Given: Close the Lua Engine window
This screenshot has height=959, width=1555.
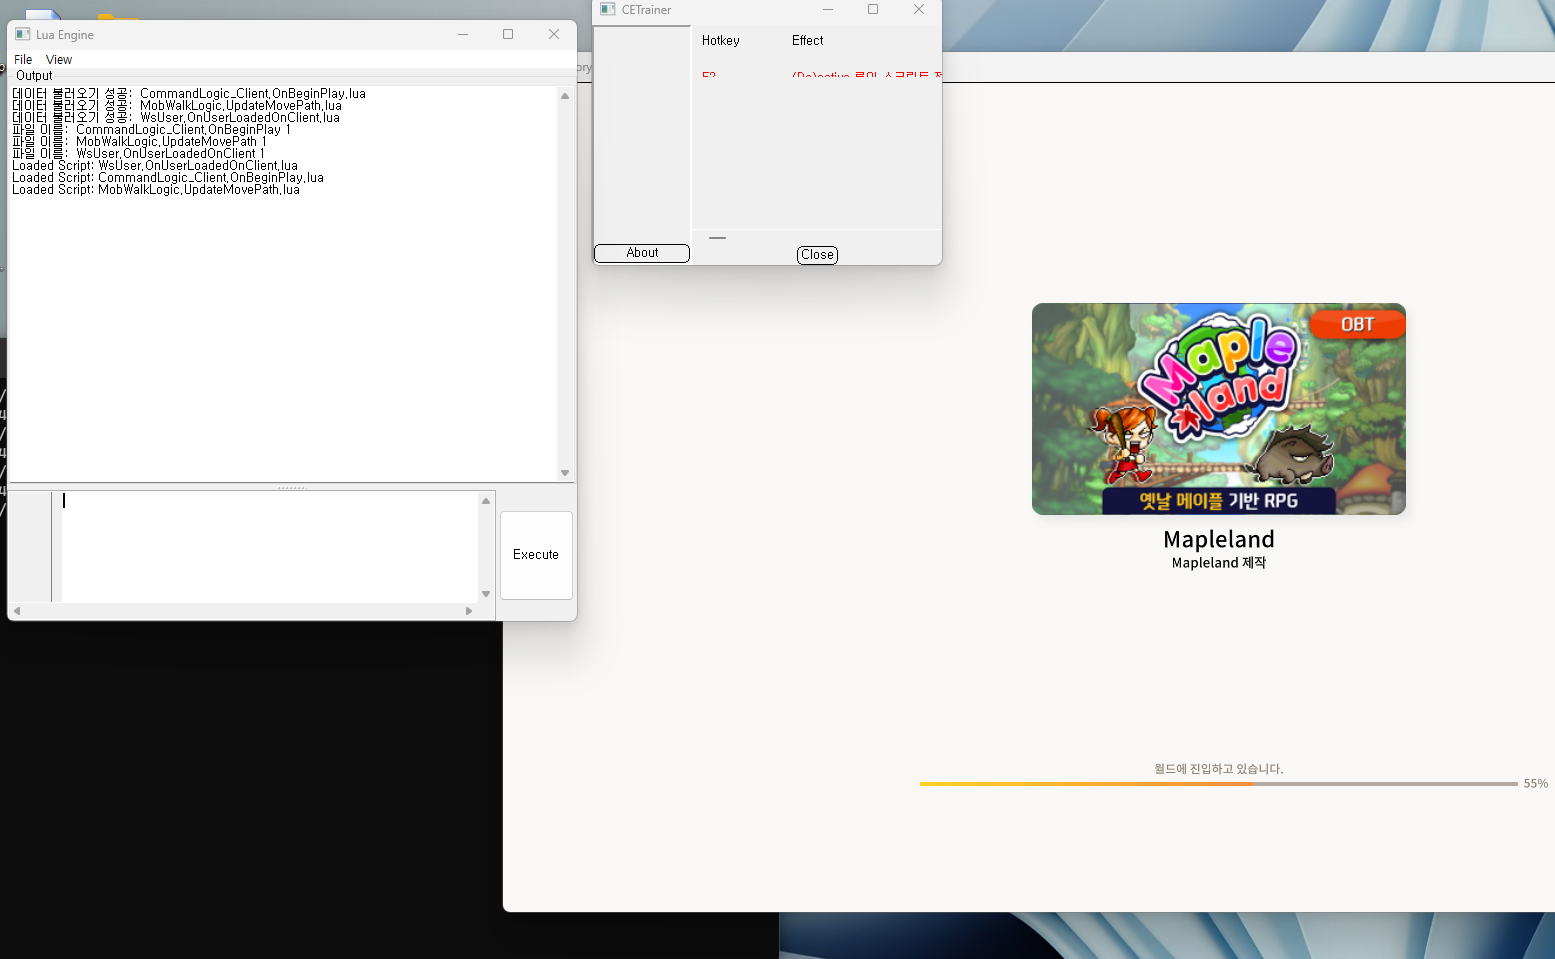Looking at the screenshot, I should tap(553, 34).
